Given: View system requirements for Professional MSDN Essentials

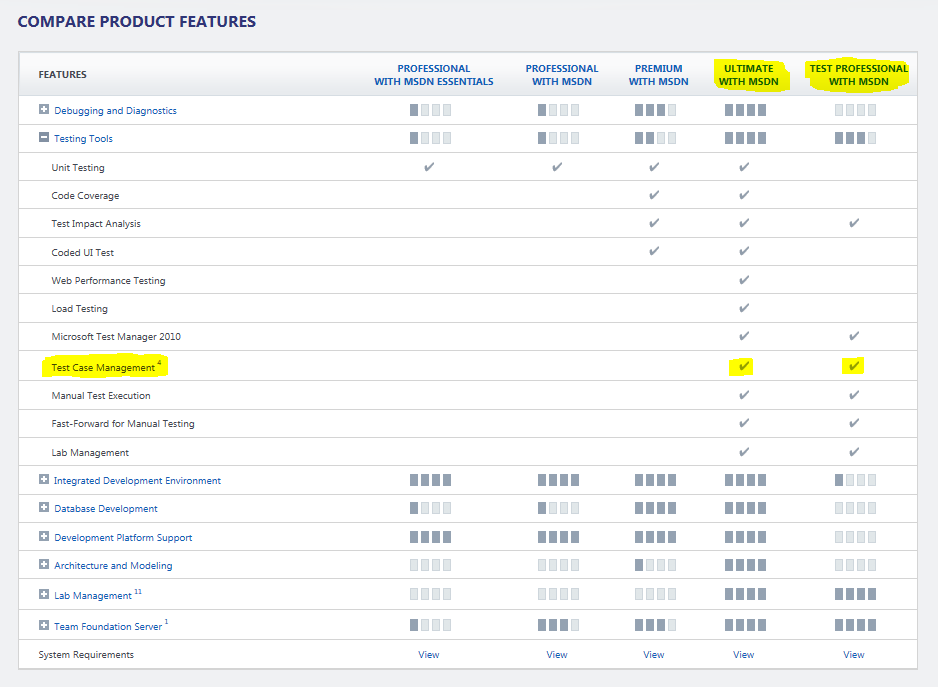Looking at the screenshot, I should [x=428, y=655].
